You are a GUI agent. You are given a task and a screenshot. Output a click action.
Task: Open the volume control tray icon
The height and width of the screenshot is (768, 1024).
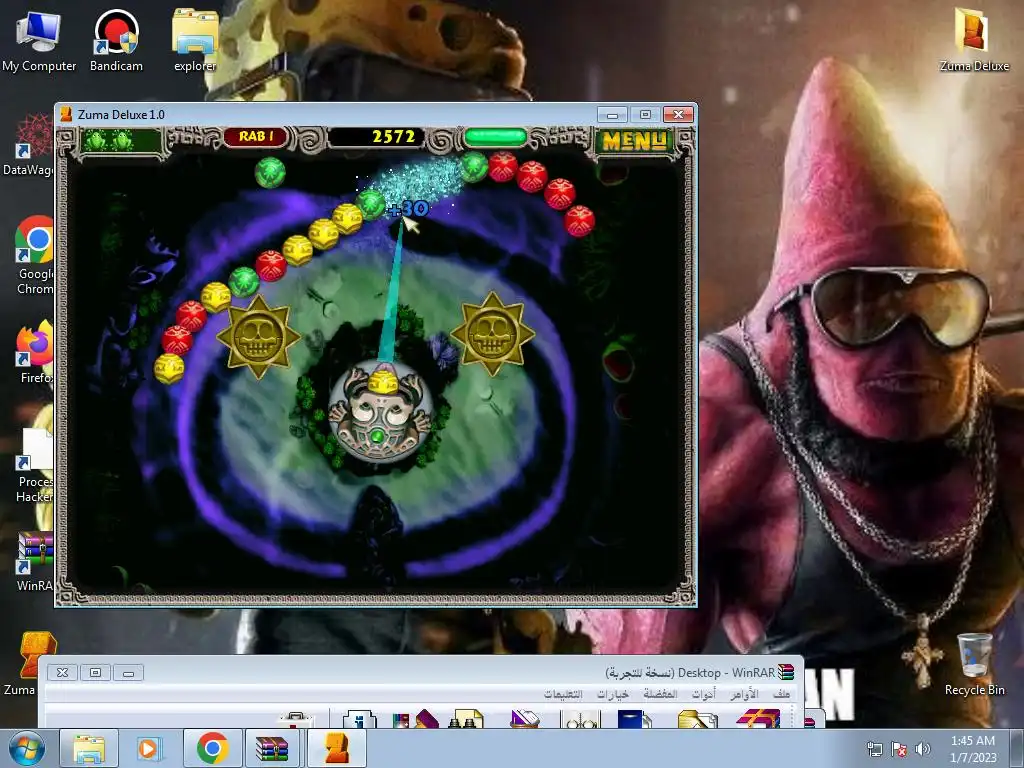click(x=923, y=749)
